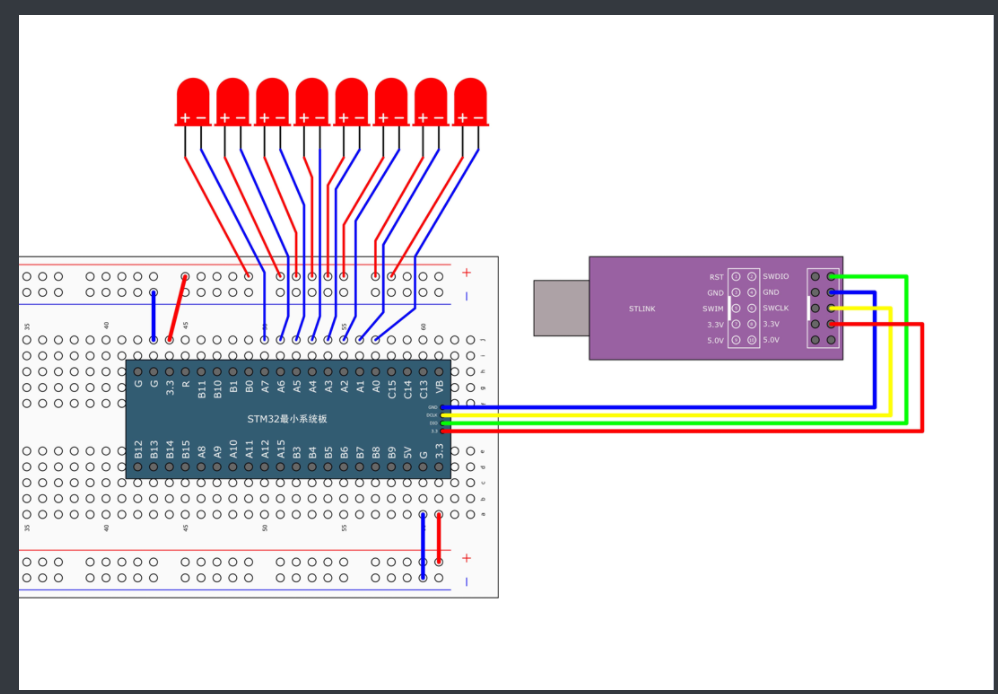Screen dimensions: 998x694
Task: Select the B9 pin label
Action: click(391, 452)
